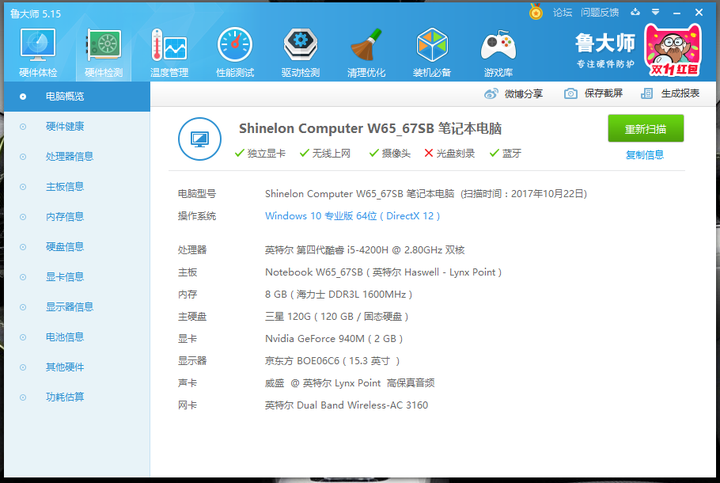720x483 pixels.
Task: Click the 三星 120G disk text
Action: point(337,316)
